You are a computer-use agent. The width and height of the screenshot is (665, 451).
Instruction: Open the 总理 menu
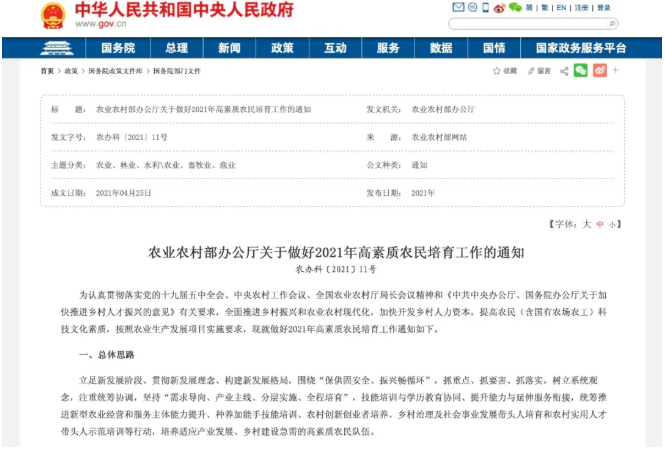pyautogui.click(x=176, y=48)
